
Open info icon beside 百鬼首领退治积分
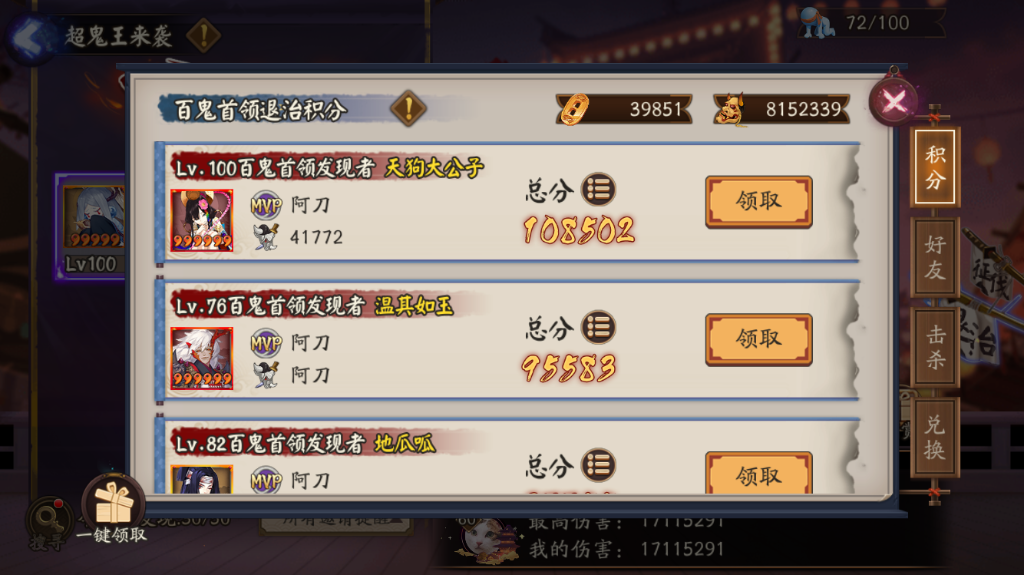click(x=408, y=108)
